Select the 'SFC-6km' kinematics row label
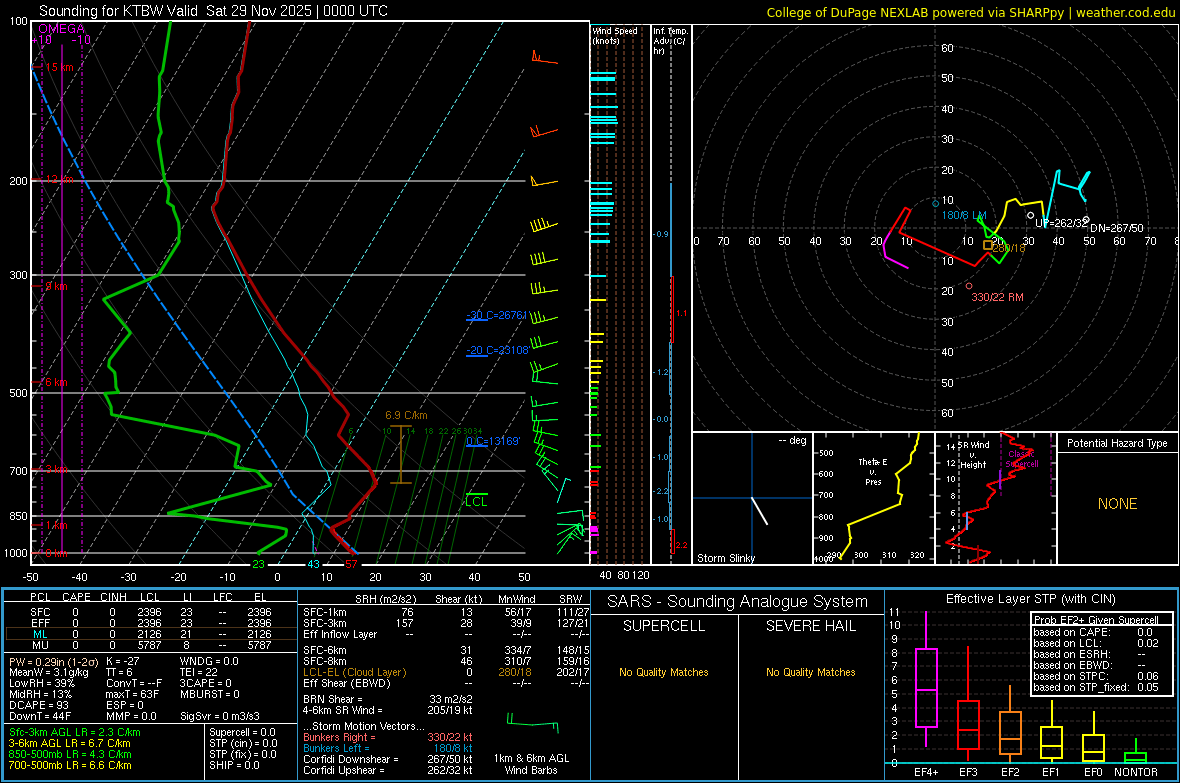 (x=325, y=650)
